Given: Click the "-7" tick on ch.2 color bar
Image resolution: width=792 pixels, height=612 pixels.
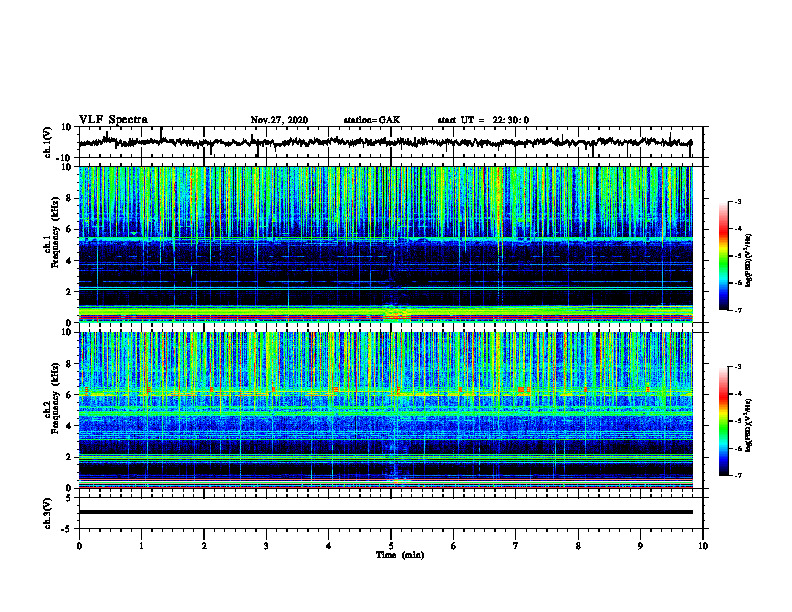Looking at the screenshot, I should coord(738,475).
